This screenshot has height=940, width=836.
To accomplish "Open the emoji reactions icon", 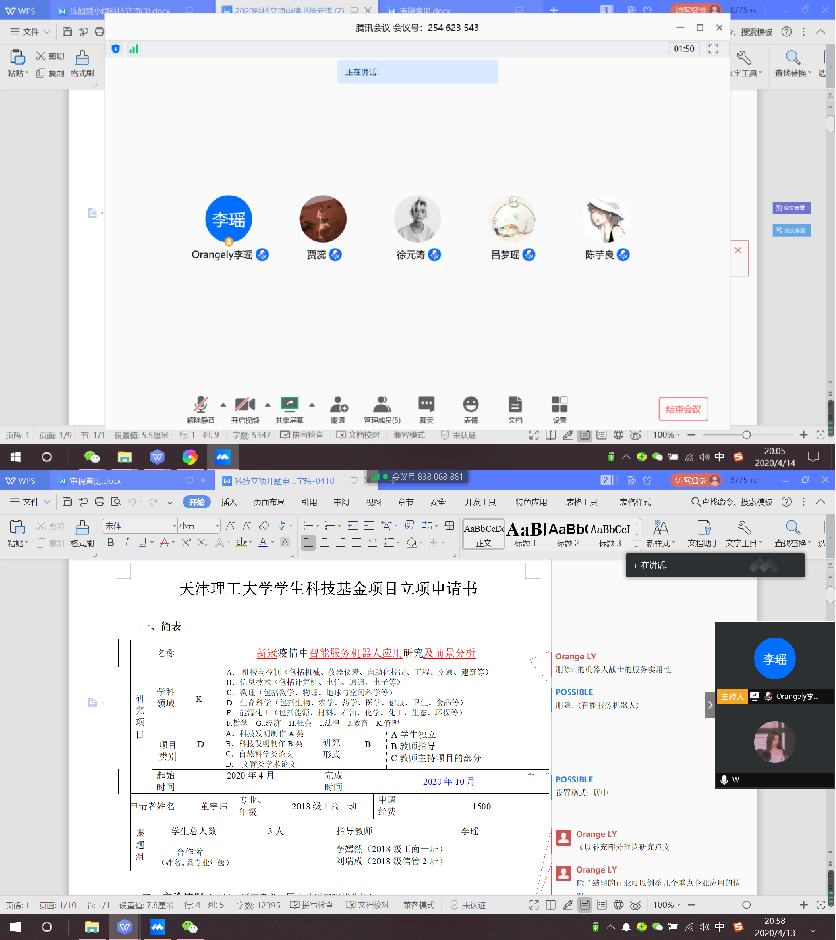I will [x=470, y=405].
